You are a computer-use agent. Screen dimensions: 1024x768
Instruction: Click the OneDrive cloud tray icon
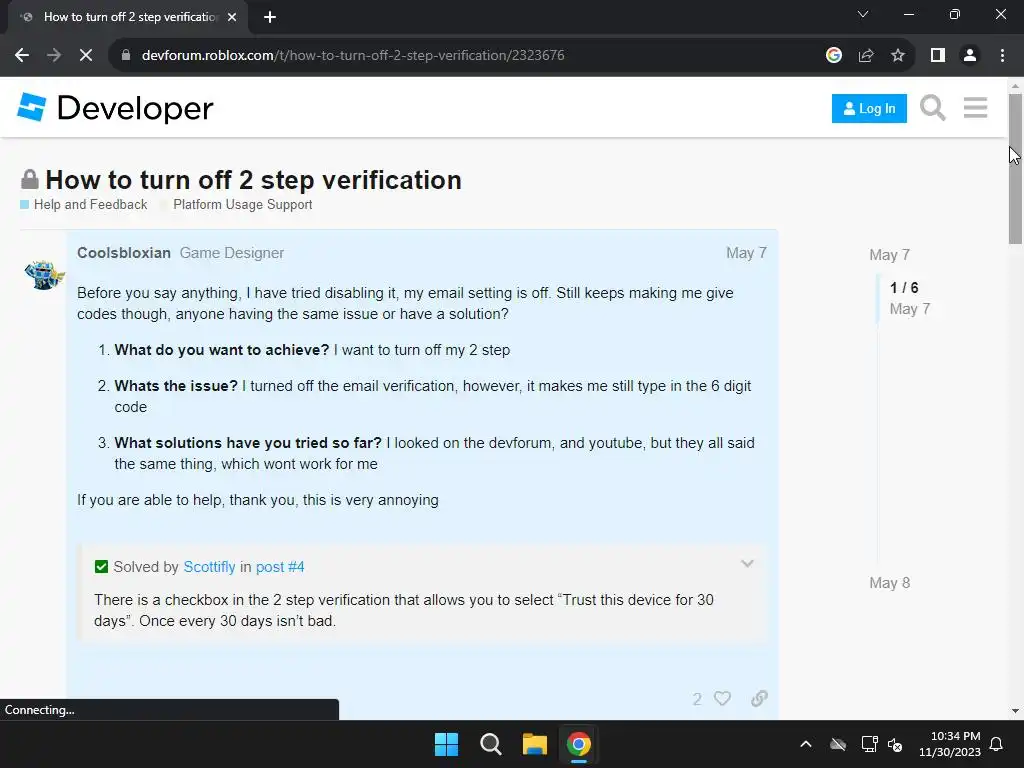click(838, 744)
